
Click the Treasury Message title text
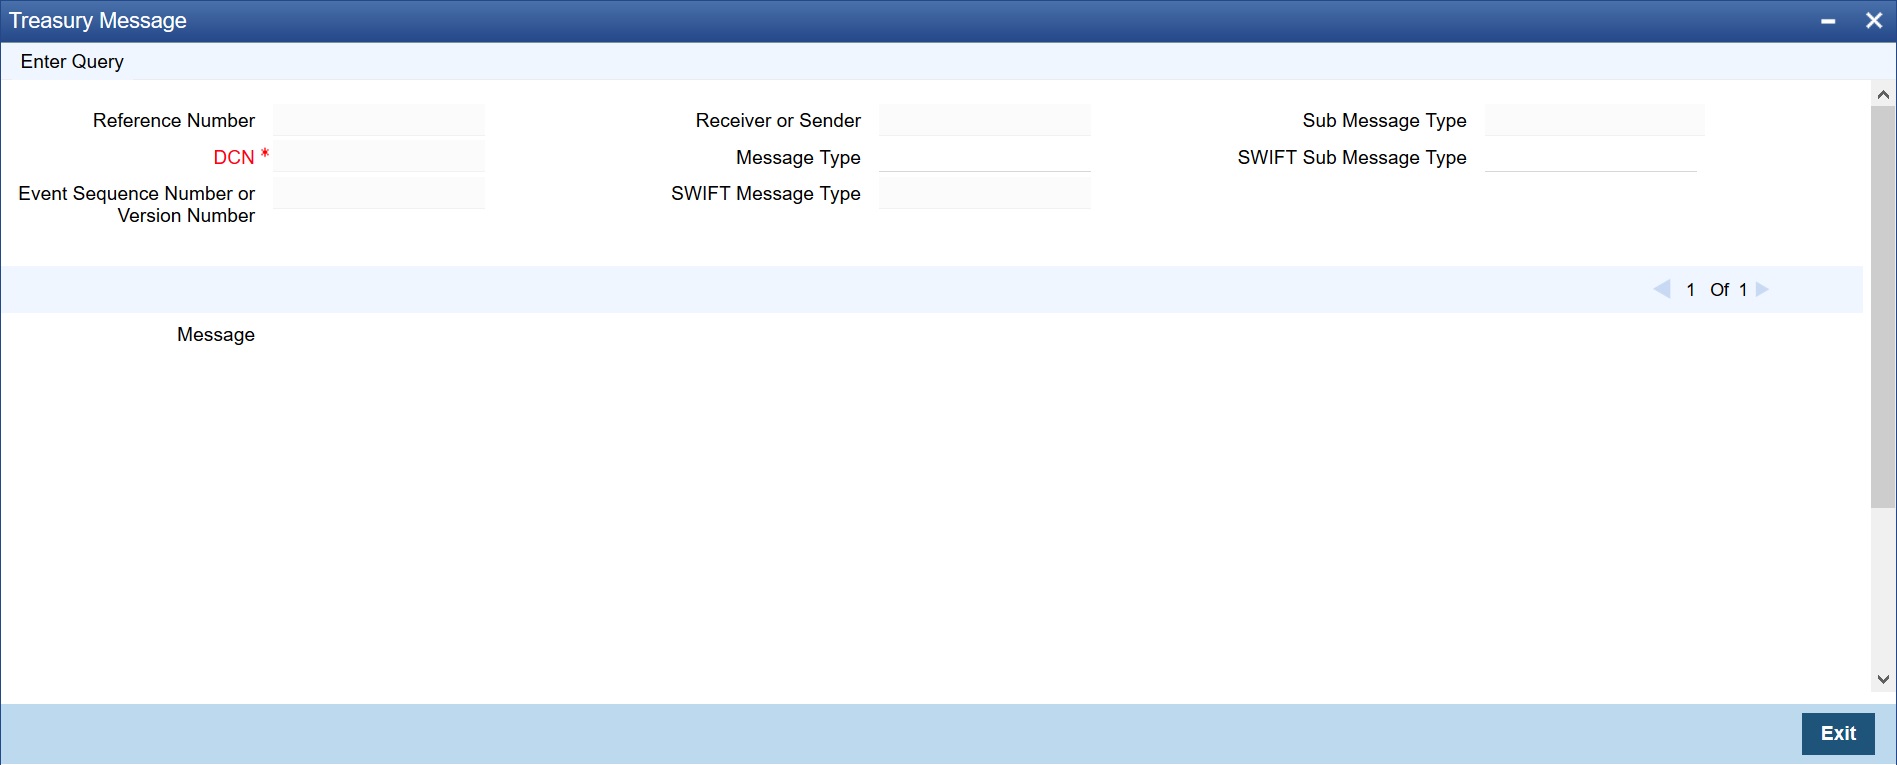pyautogui.click(x=98, y=21)
